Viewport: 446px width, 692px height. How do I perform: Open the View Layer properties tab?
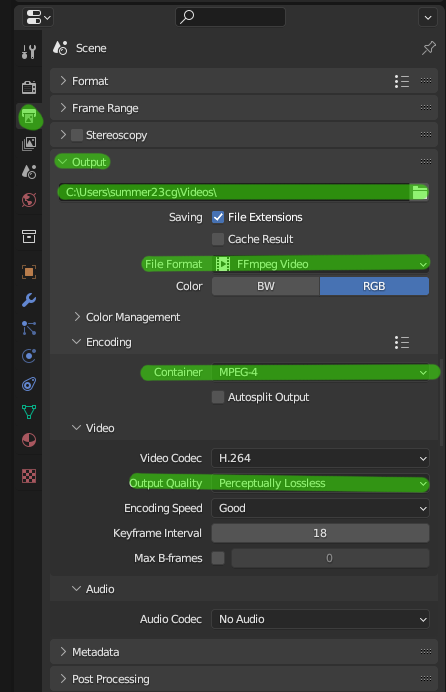[29, 144]
